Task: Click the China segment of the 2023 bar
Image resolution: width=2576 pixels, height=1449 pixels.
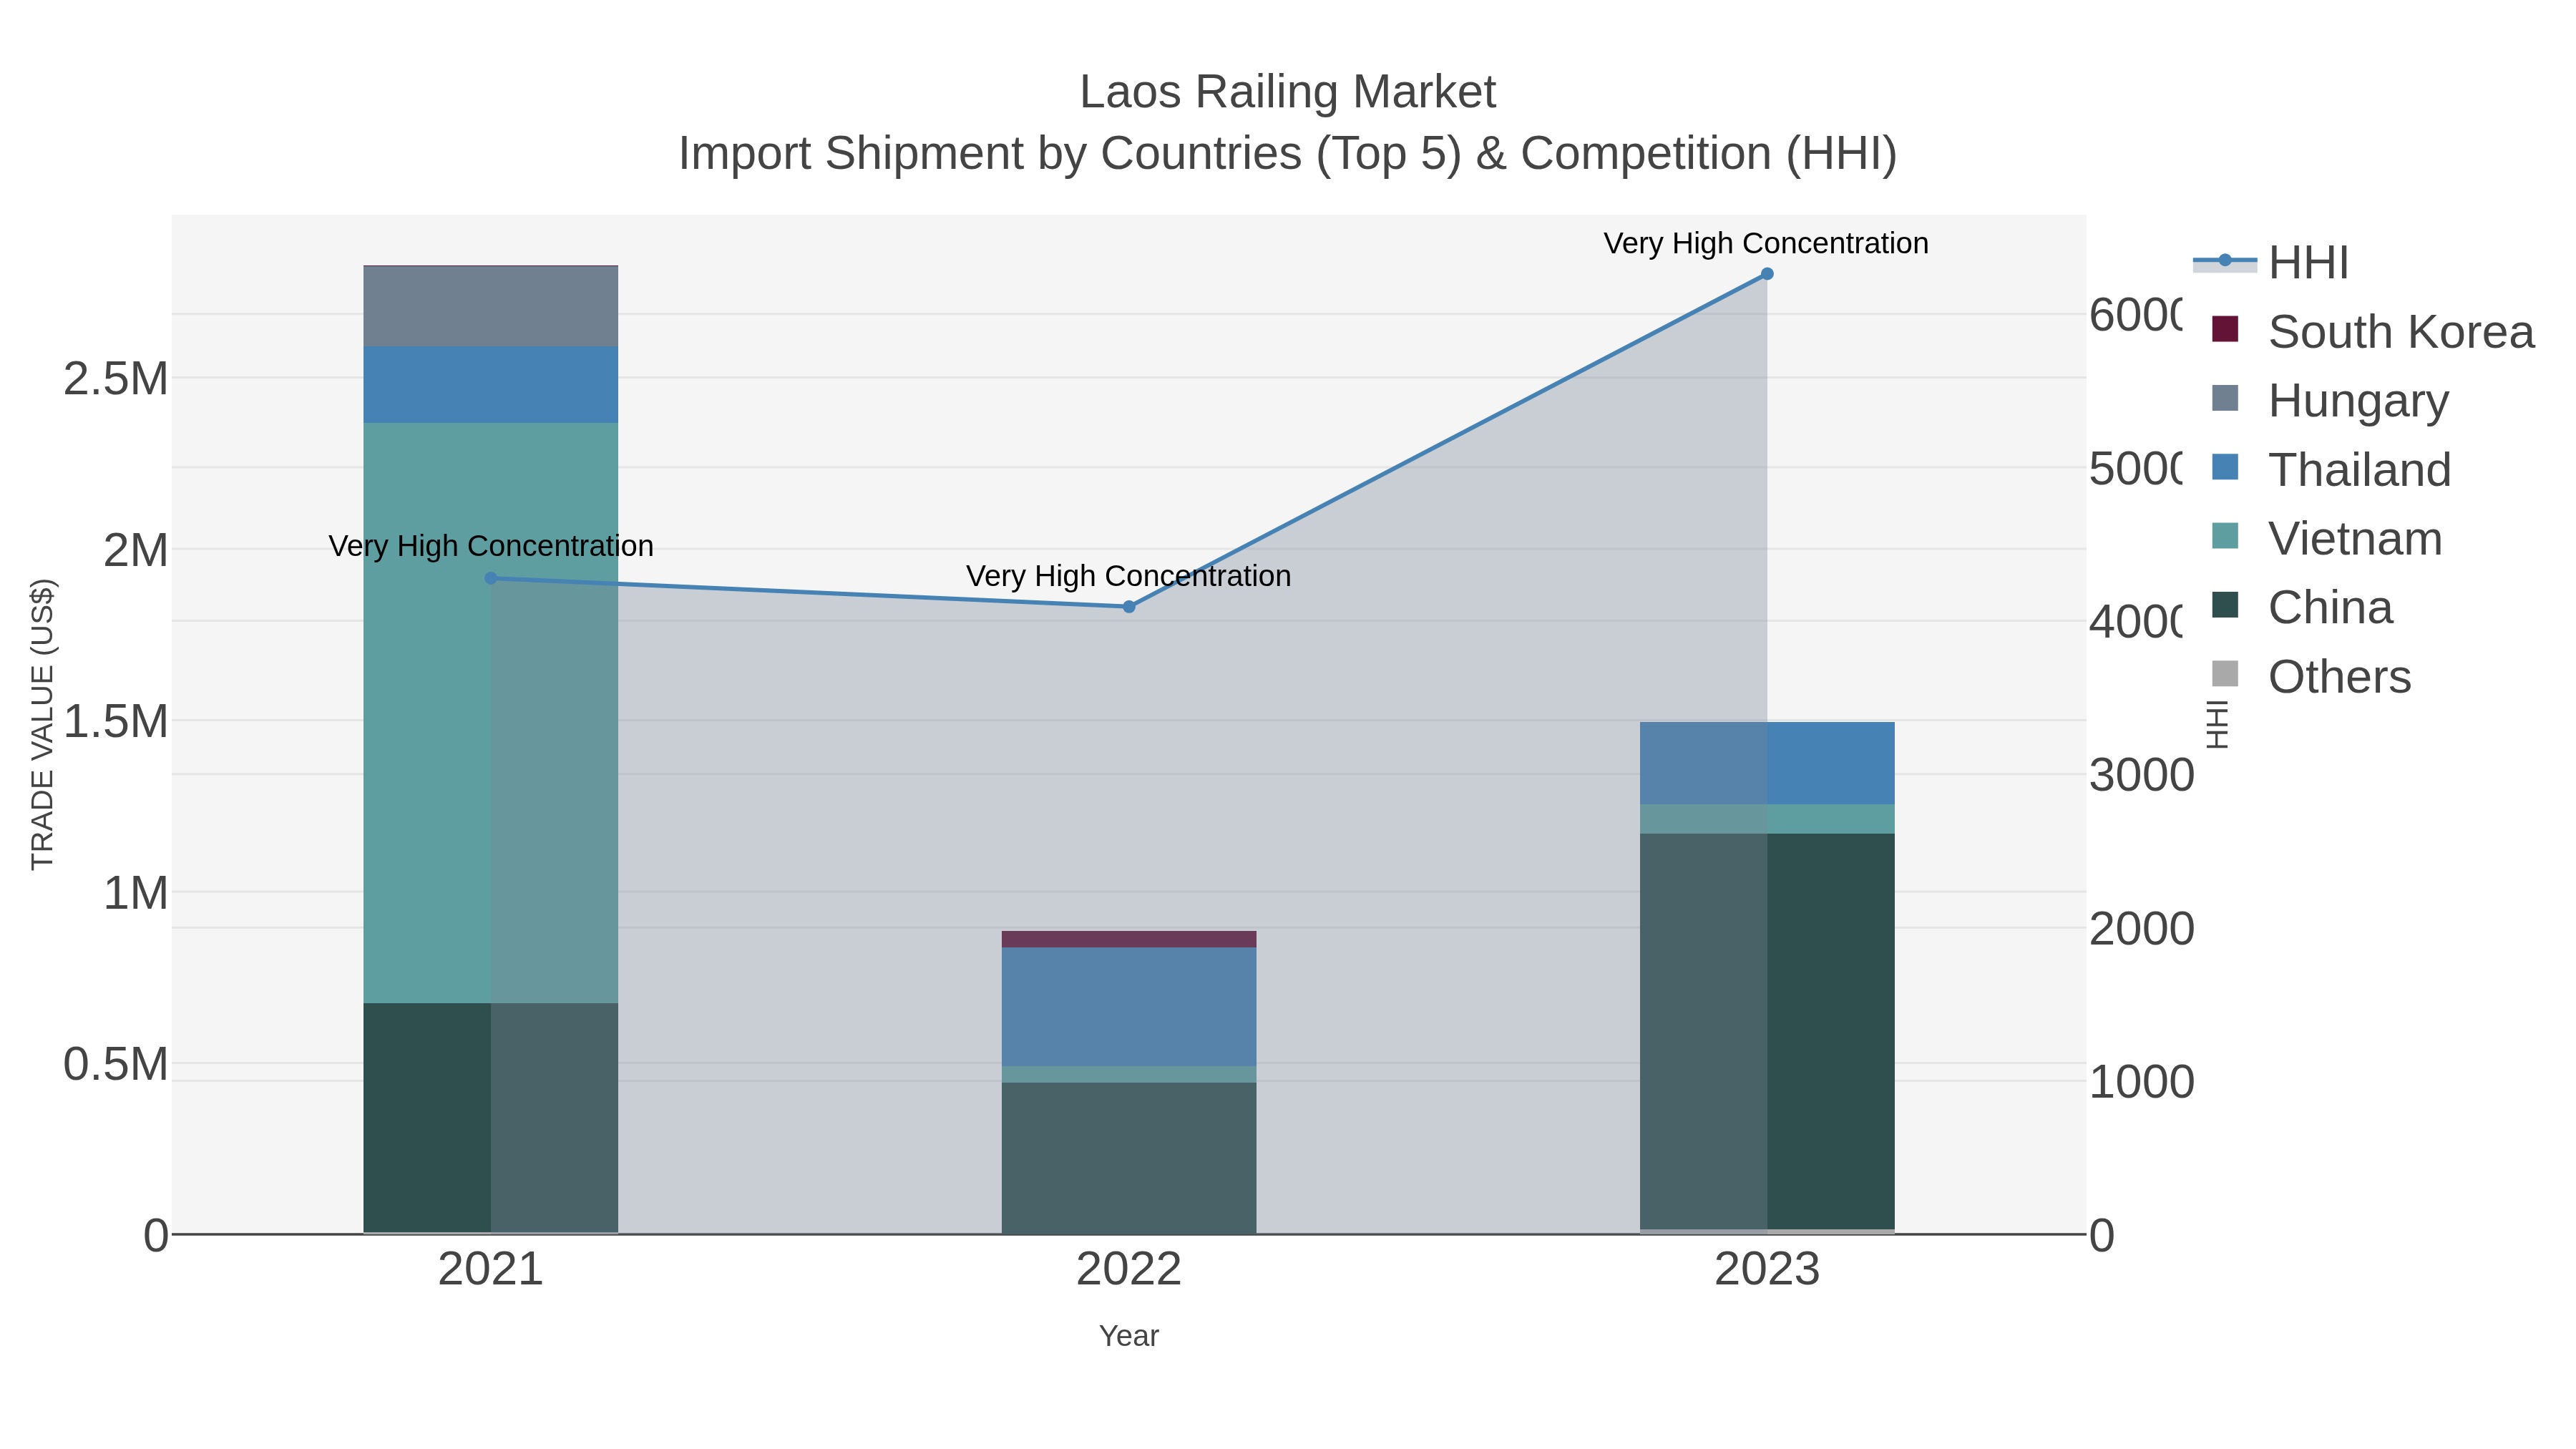Action: pos(1767,1032)
